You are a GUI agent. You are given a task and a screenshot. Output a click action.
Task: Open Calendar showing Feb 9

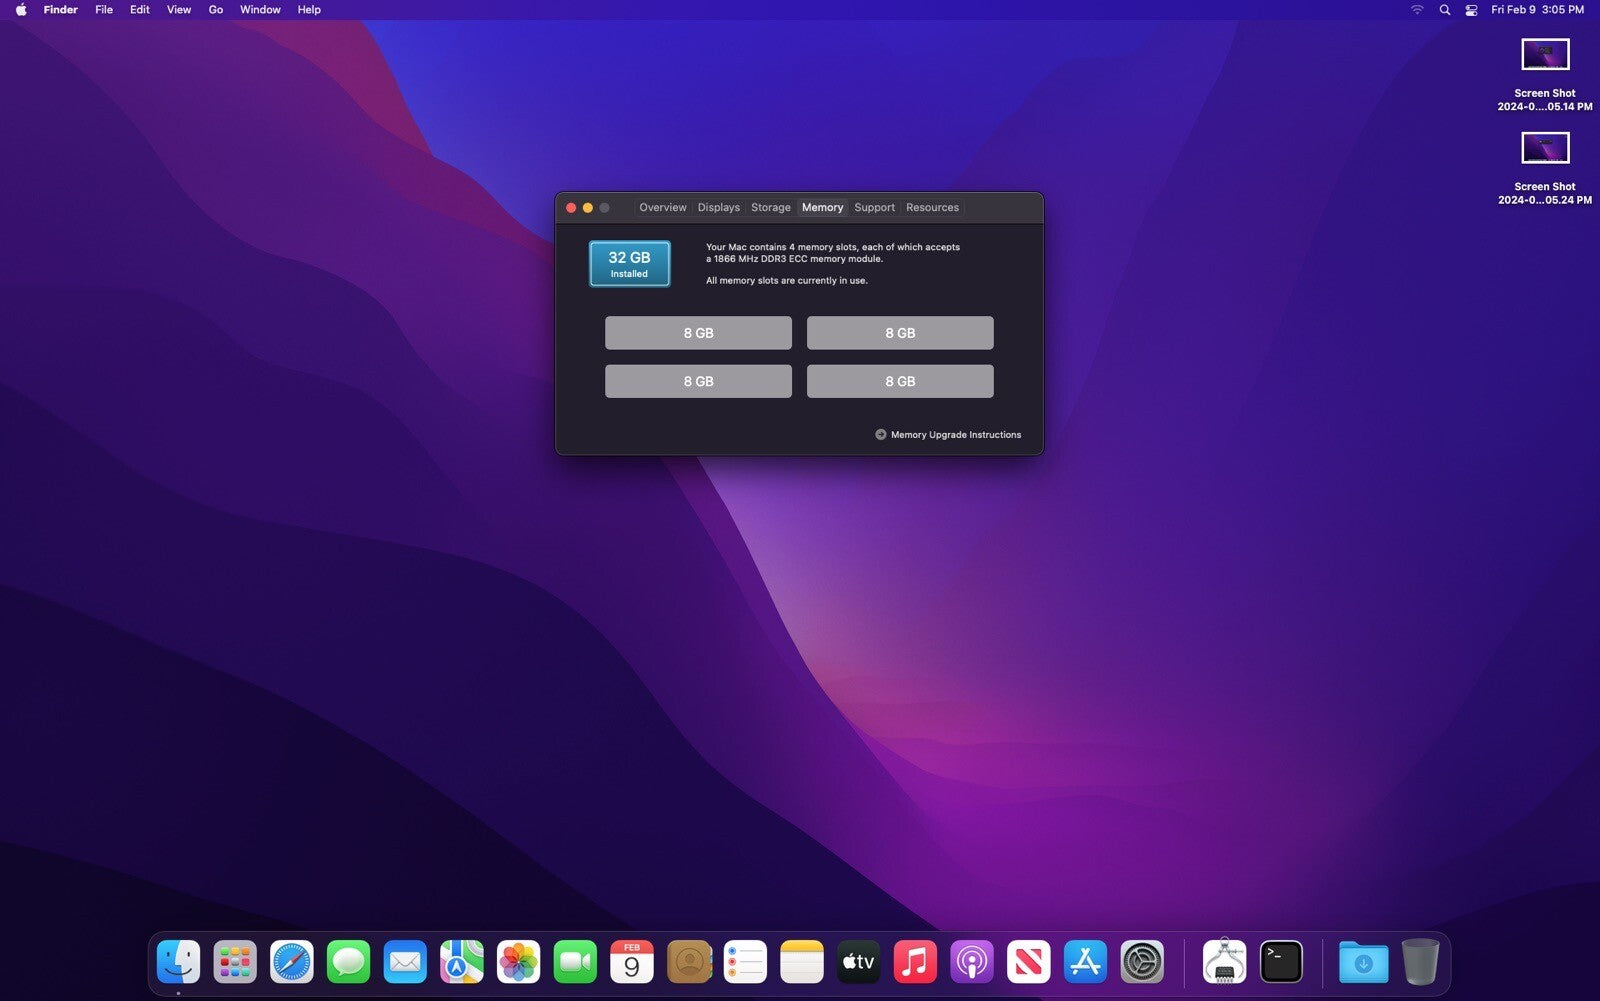[x=632, y=962]
